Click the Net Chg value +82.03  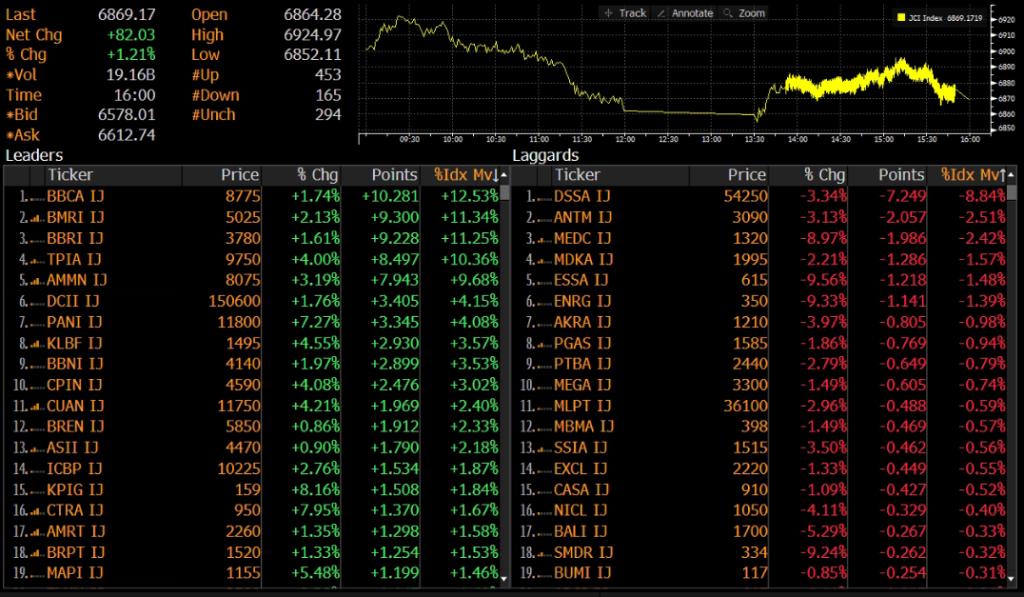point(131,35)
